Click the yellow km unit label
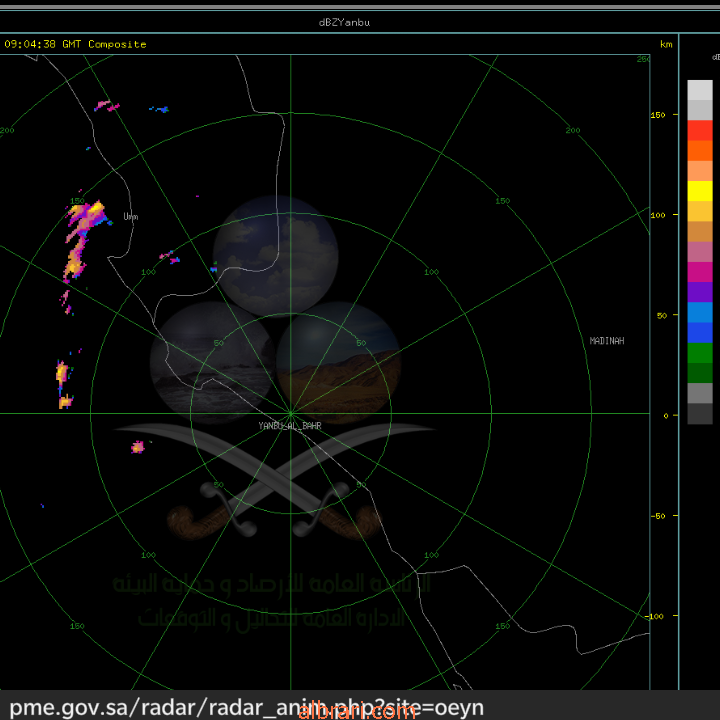The width and height of the screenshot is (720, 720). [666, 44]
